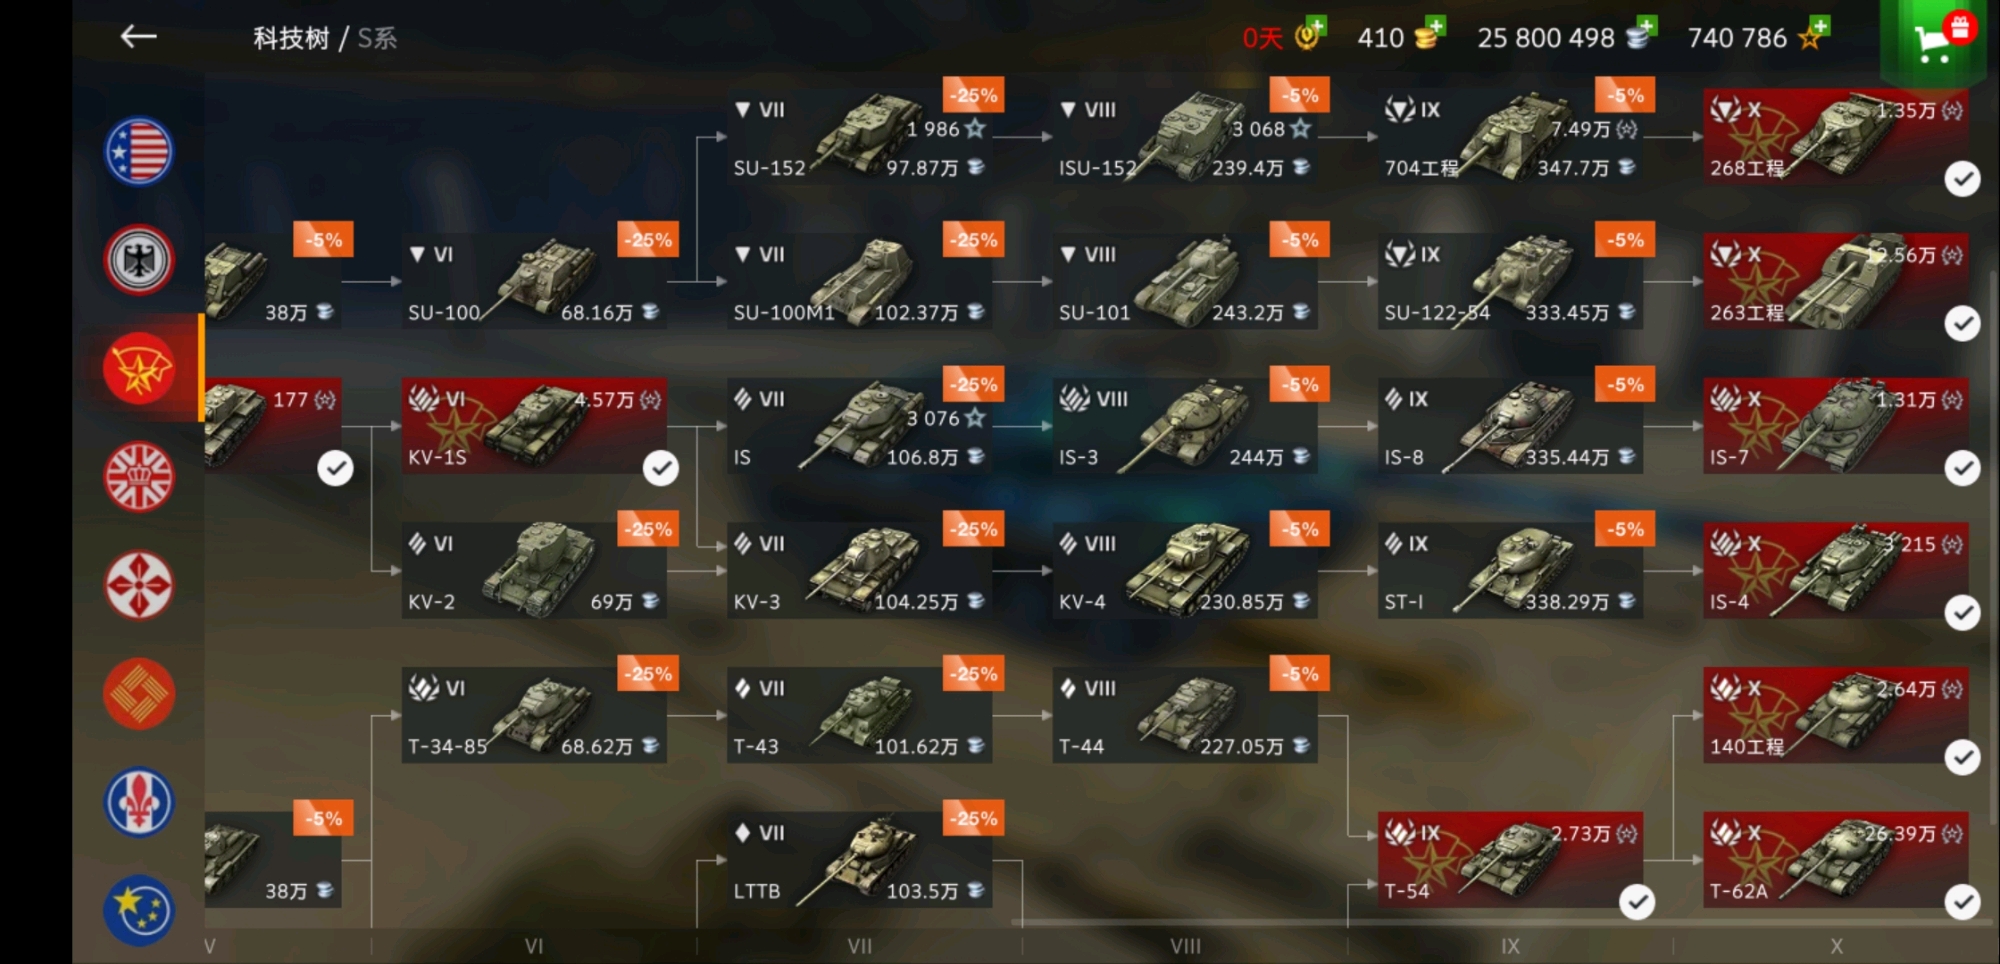Go back with the arrow icon

pos(138,37)
